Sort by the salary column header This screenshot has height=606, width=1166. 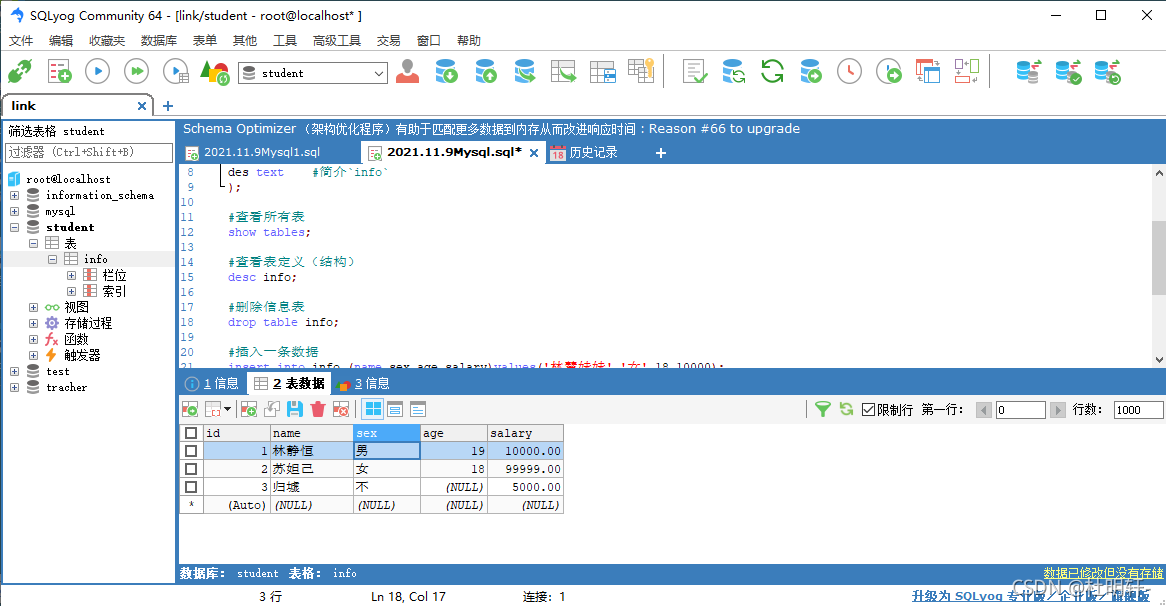coord(525,433)
